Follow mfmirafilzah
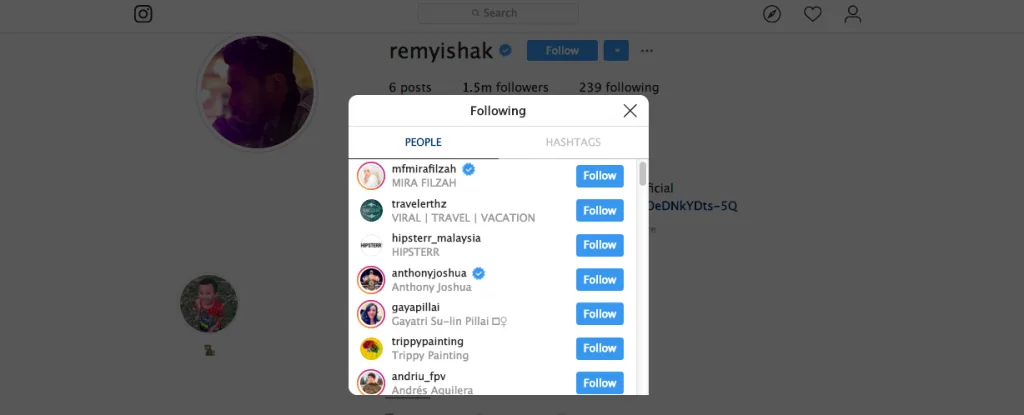 click(x=600, y=176)
